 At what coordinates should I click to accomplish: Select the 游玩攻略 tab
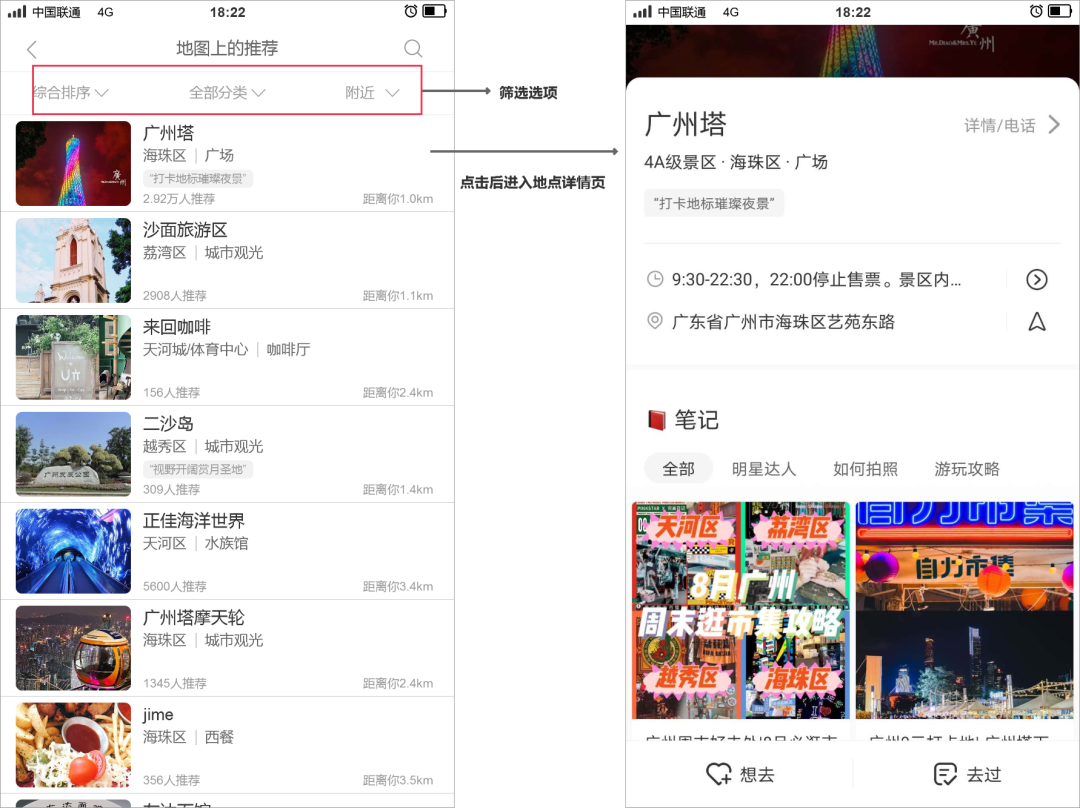[x=966, y=468]
